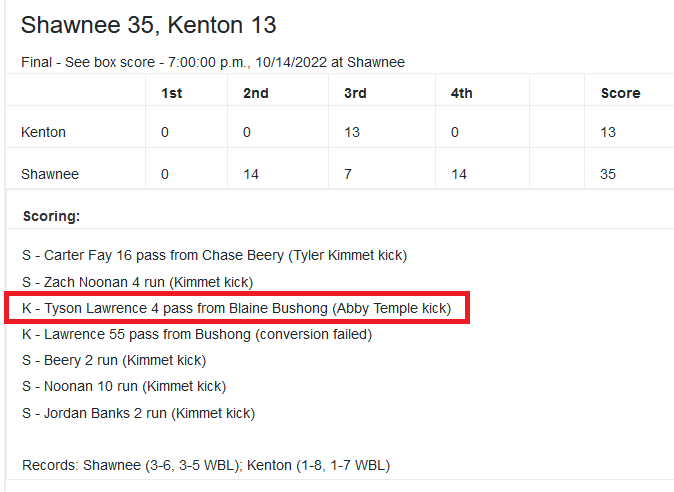674x492 pixels.
Task: Select the 2nd quarter column header
Action: click(x=256, y=93)
